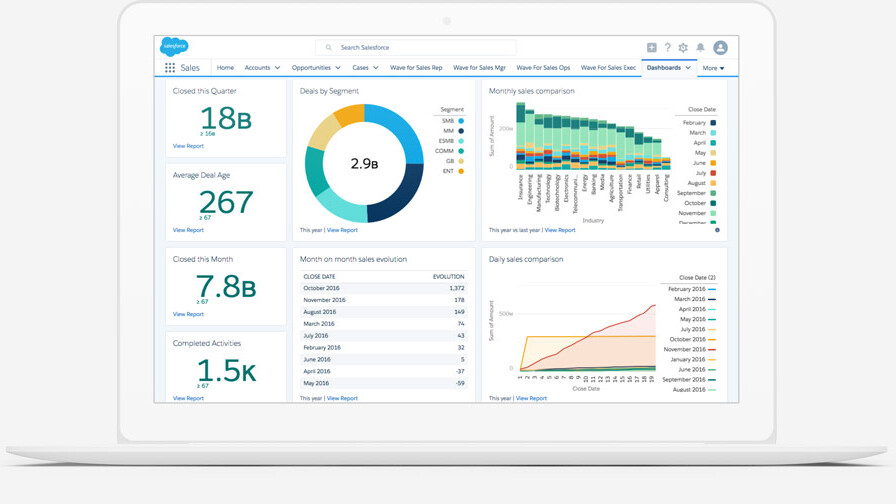
Task: Open the Setup gear icon
Action: point(683,48)
